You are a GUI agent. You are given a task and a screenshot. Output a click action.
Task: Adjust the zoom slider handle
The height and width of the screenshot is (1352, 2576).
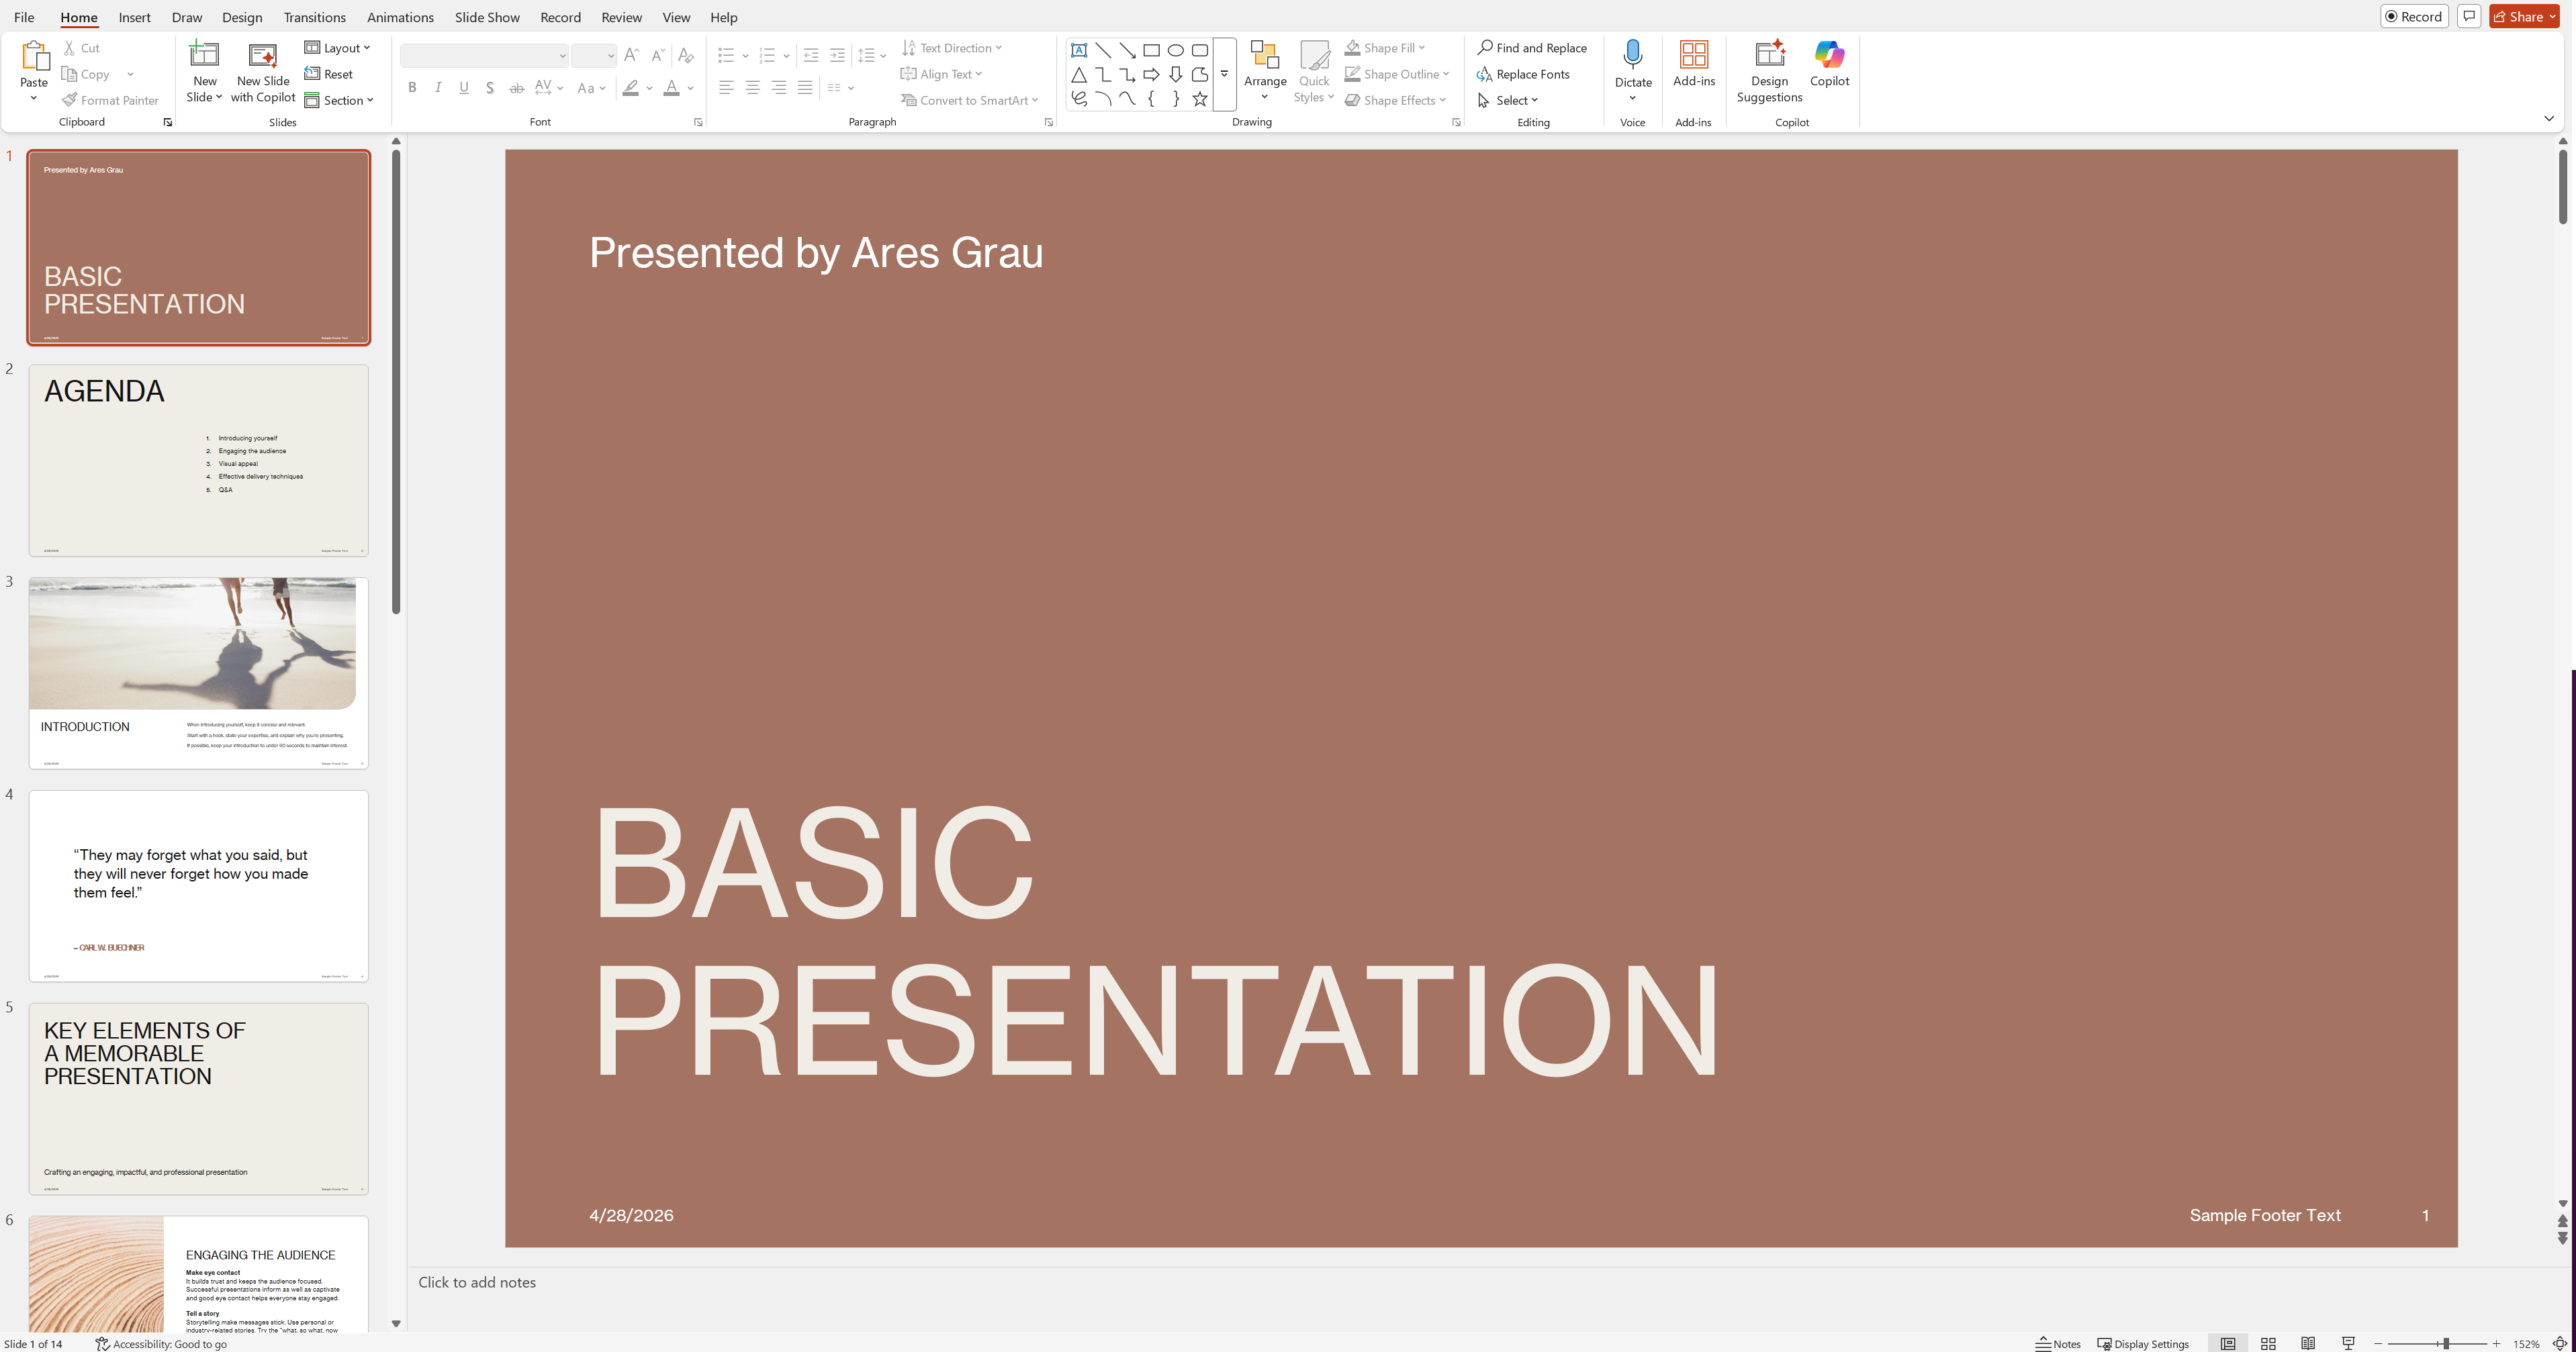[2446, 1344]
